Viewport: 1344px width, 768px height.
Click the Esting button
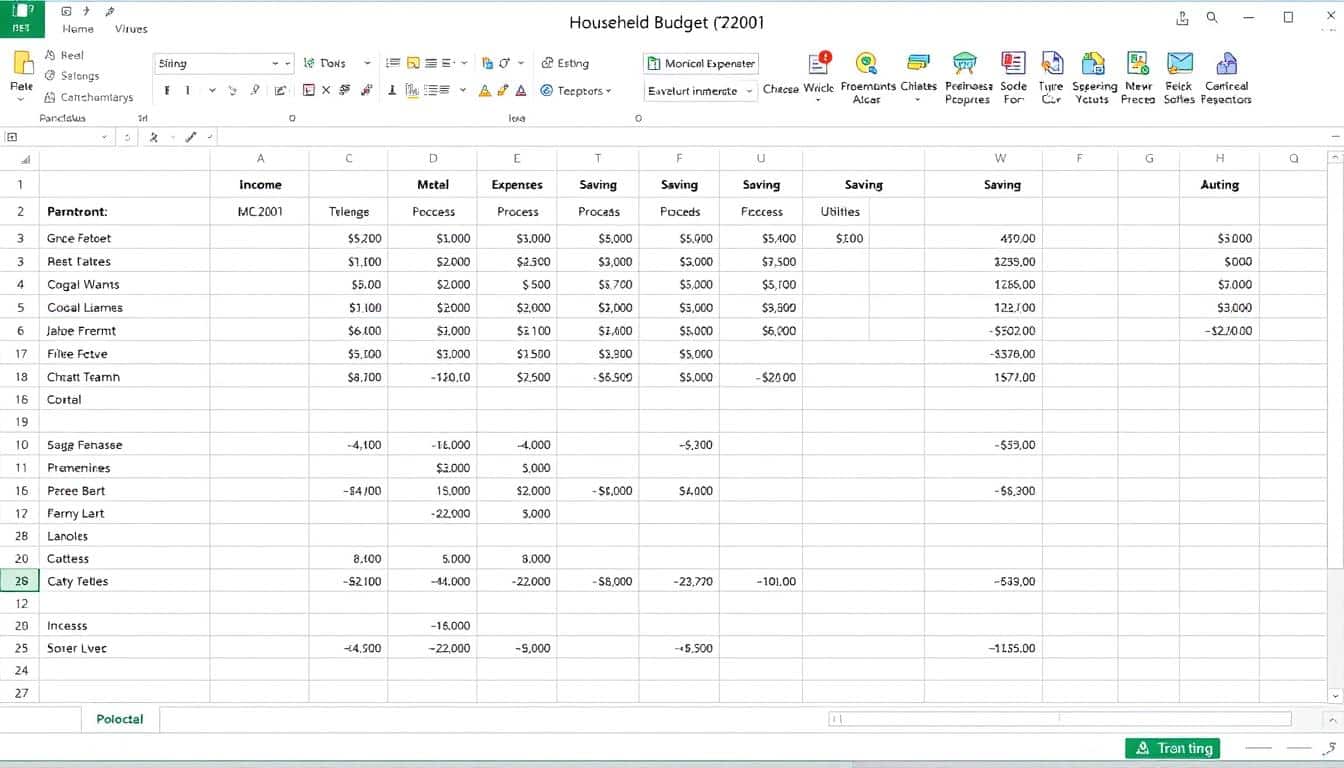click(x=565, y=63)
